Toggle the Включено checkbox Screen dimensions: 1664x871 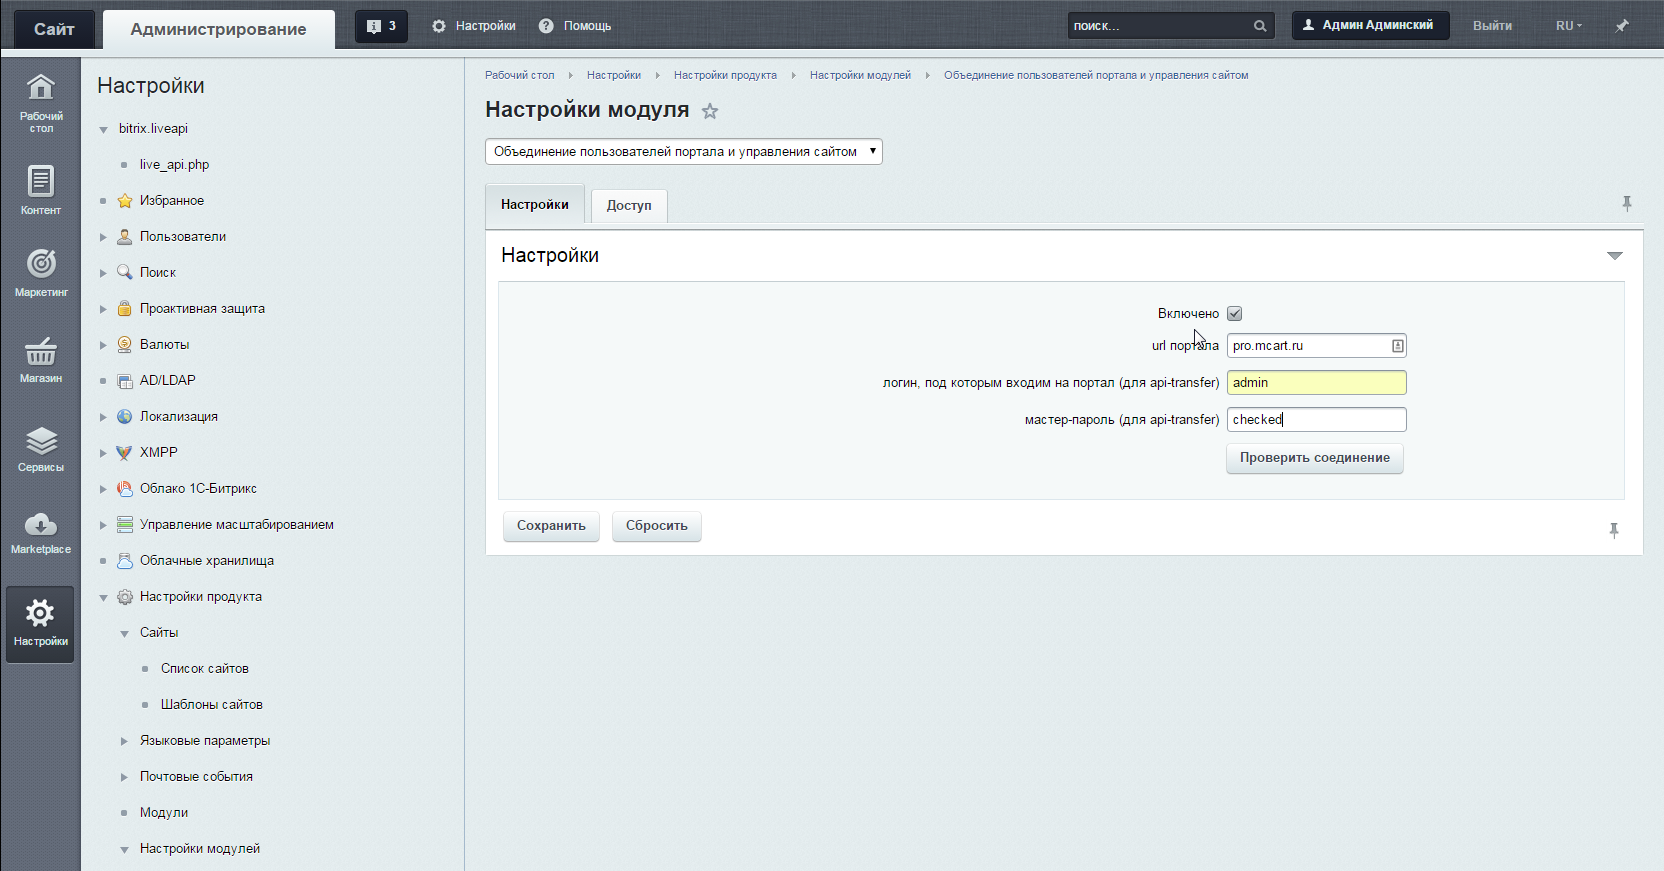[x=1235, y=313]
